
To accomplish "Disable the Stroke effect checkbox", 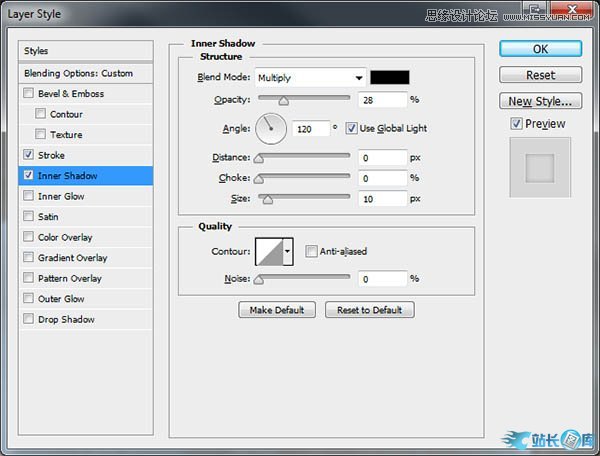I will 28,155.
